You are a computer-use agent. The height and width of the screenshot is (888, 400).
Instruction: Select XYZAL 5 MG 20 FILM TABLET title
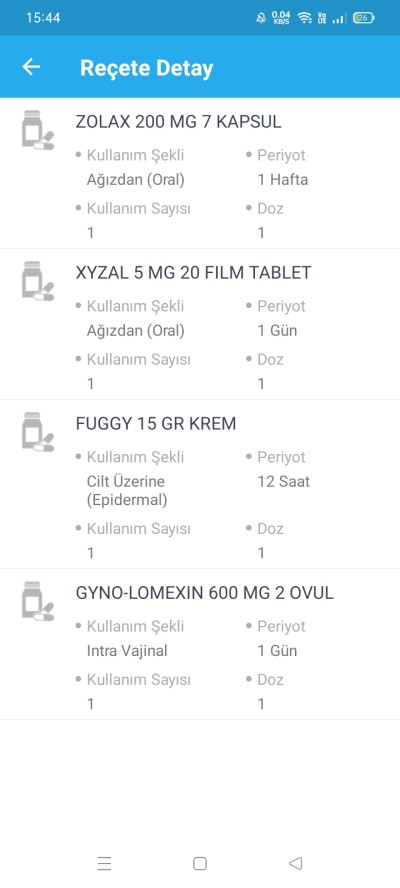[x=193, y=272]
